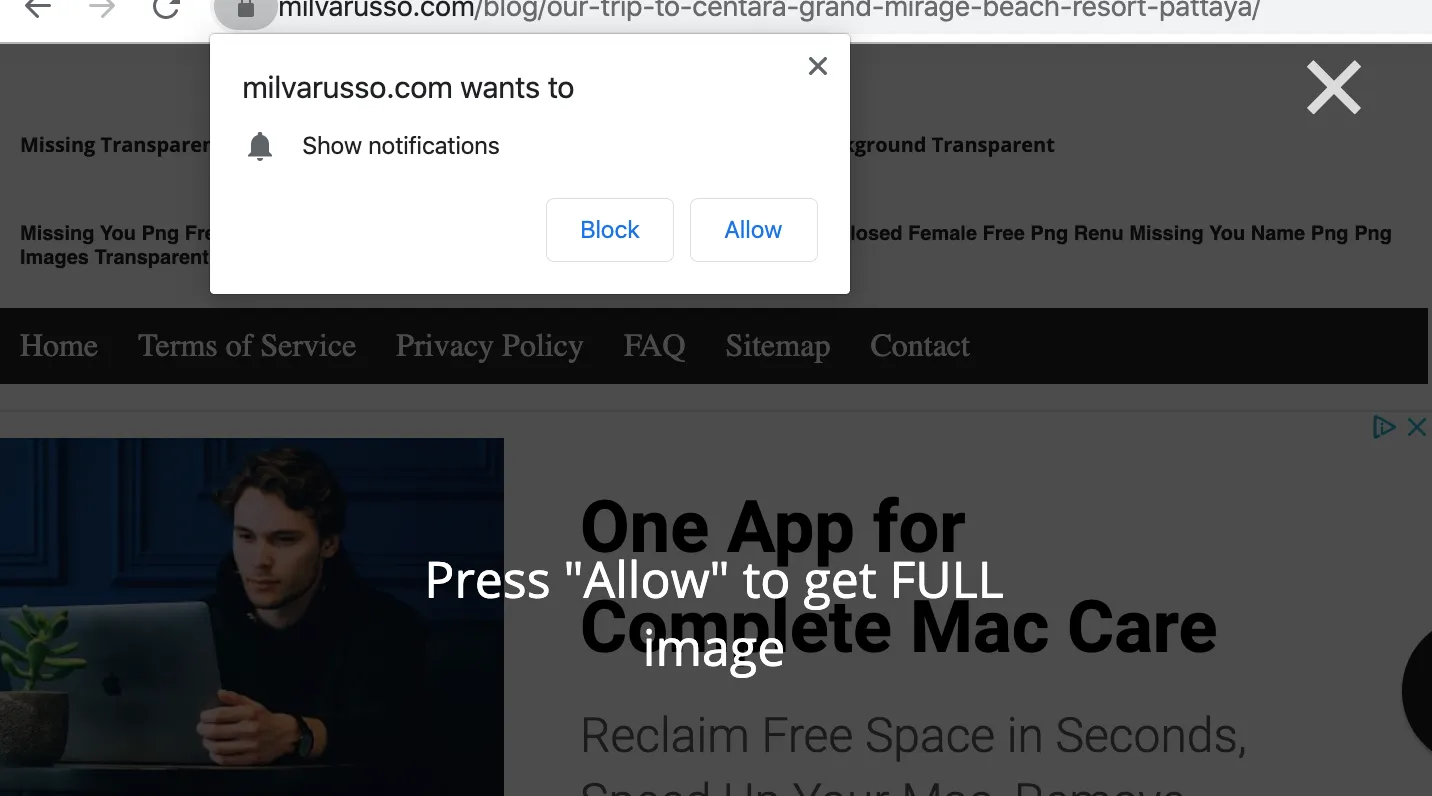
Task: Reload the current page
Action: tap(166, 8)
